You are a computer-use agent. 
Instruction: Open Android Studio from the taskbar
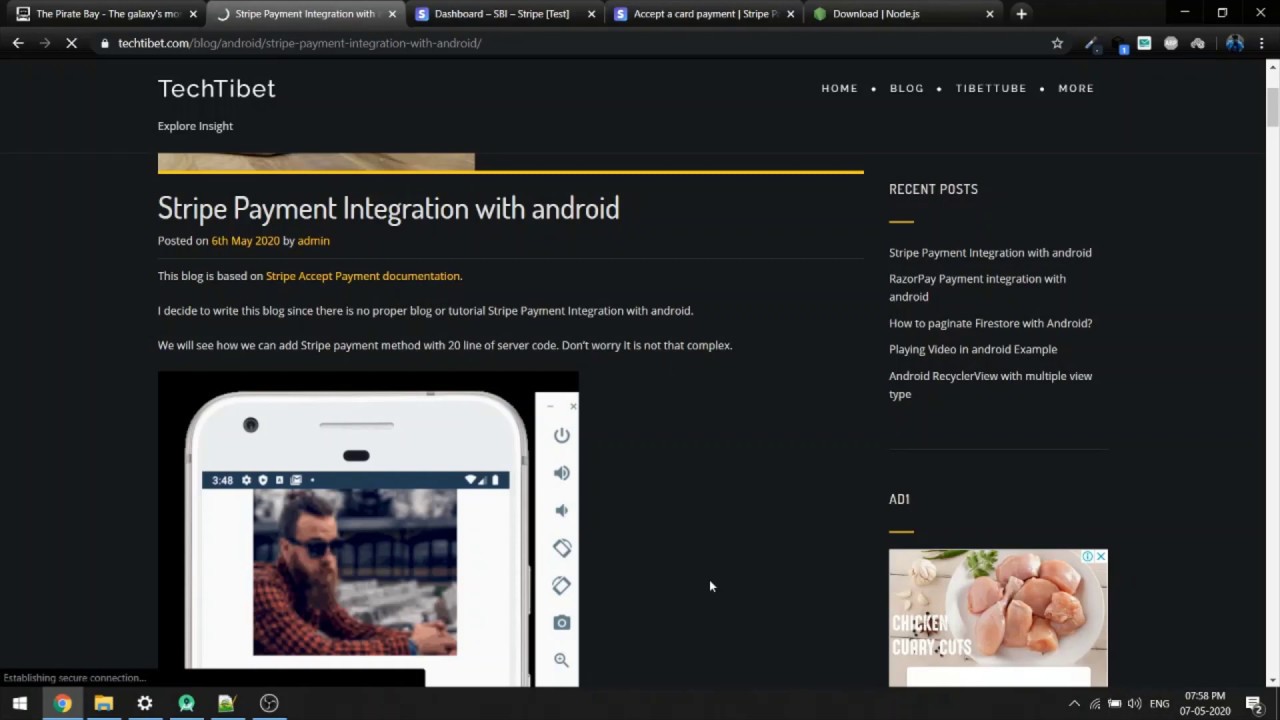coord(186,704)
